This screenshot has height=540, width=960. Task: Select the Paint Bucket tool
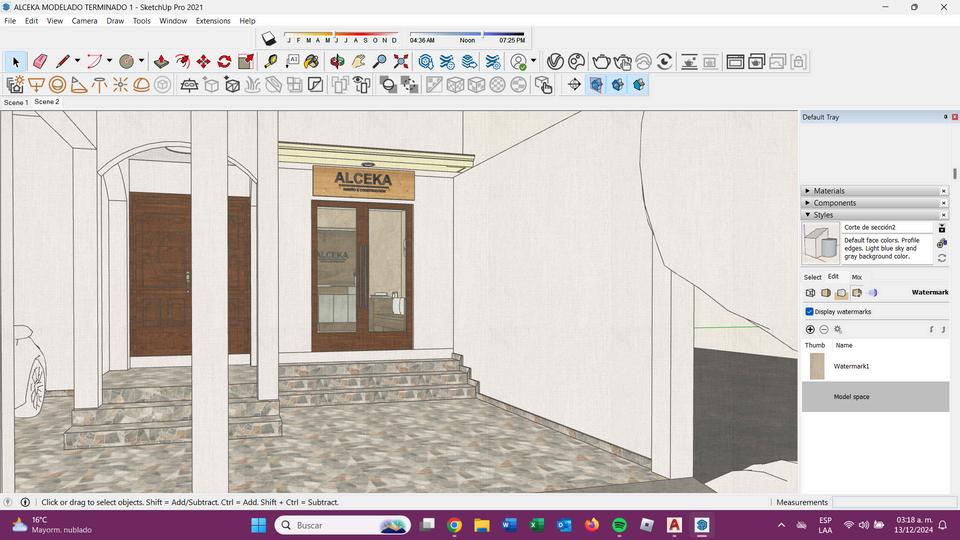point(312,62)
